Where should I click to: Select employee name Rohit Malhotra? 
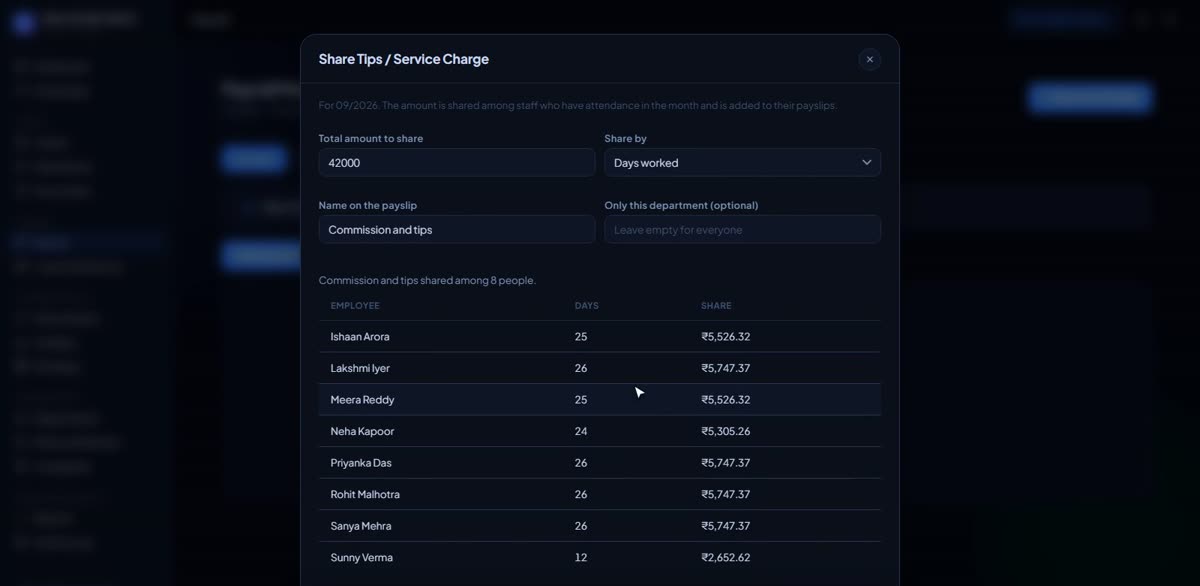click(x=365, y=494)
